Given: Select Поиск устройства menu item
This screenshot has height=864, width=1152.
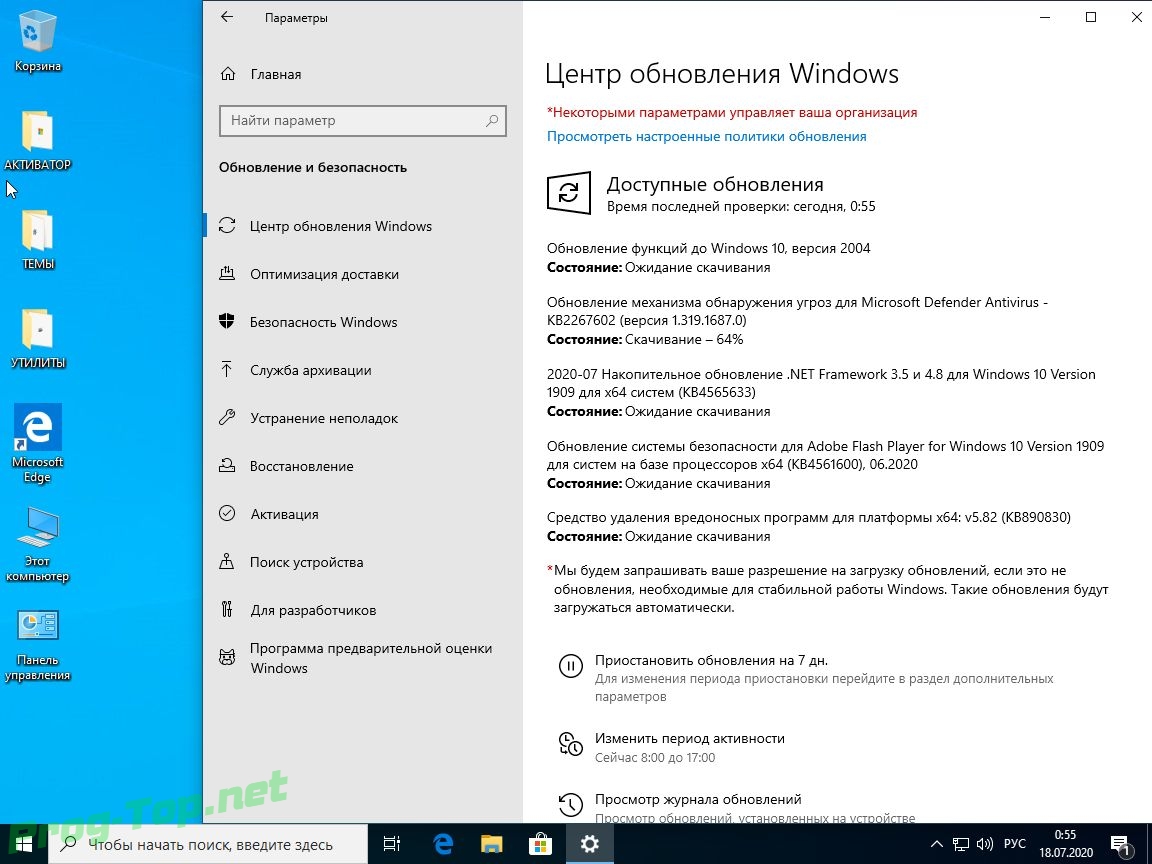Looking at the screenshot, I should pos(362,561).
